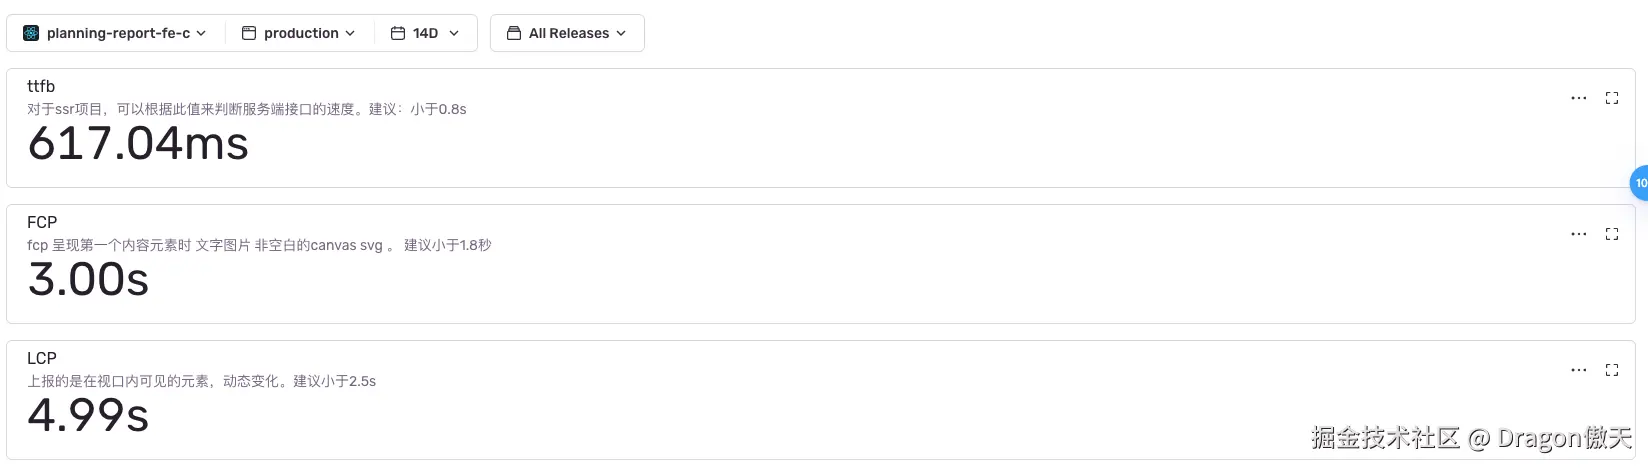Open the 14D date range dropdown chevron
This screenshot has height=469, width=1648.
[x=454, y=33]
